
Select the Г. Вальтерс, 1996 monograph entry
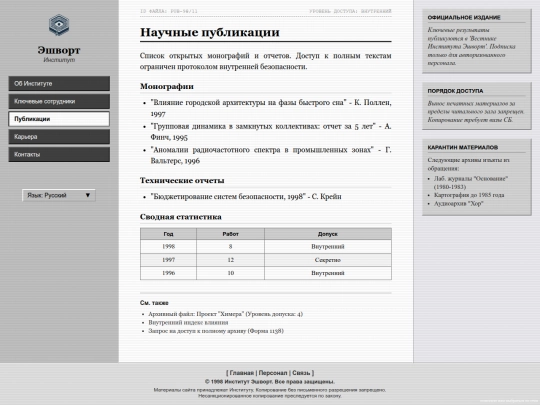click(271, 155)
